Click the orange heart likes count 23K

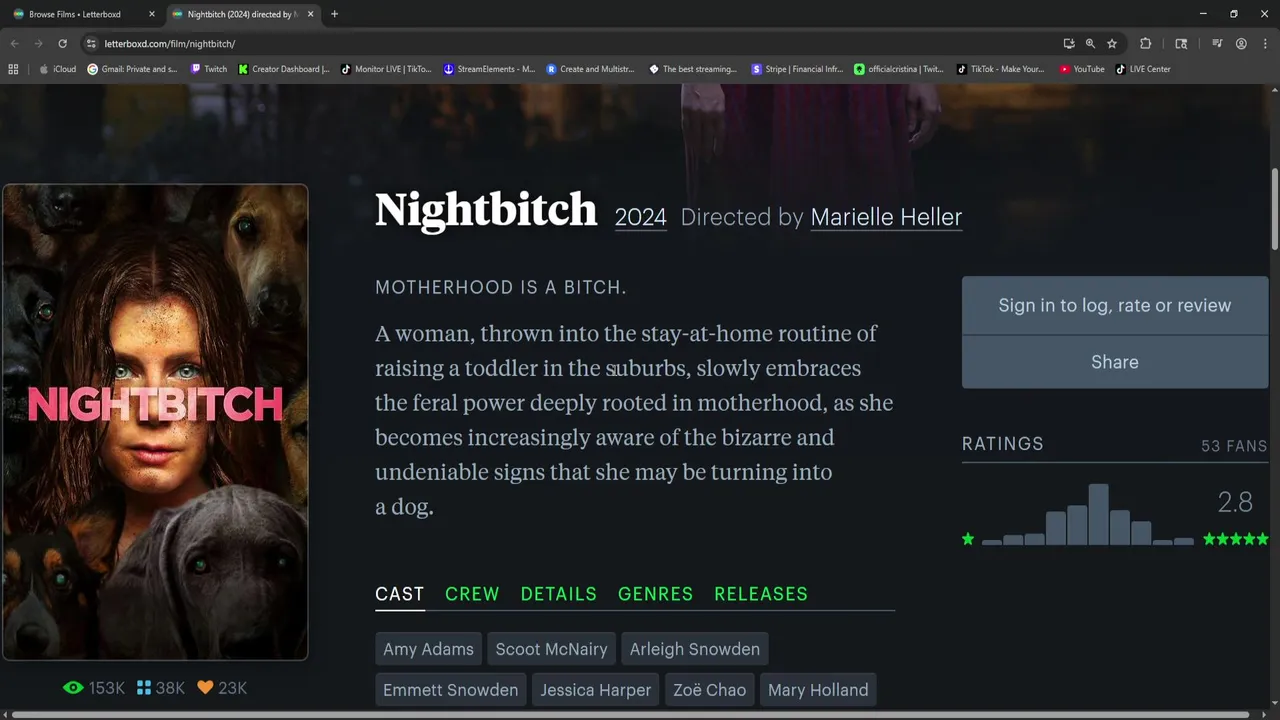pyautogui.click(x=221, y=688)
